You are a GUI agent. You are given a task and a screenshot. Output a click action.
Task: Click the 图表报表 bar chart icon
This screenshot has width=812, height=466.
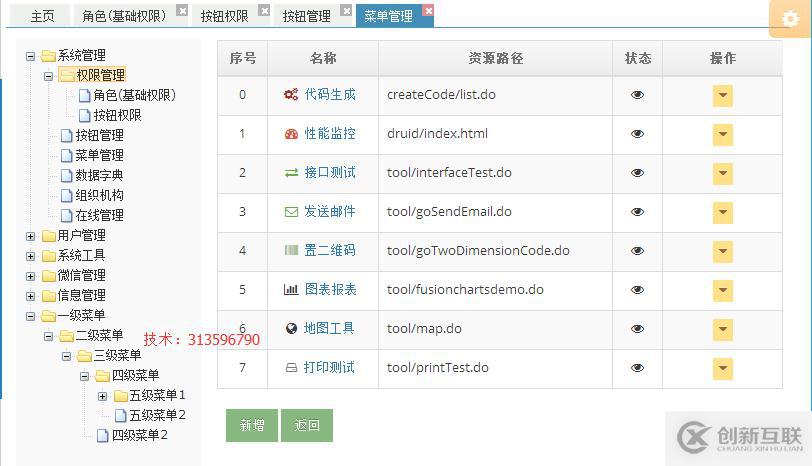291,289
